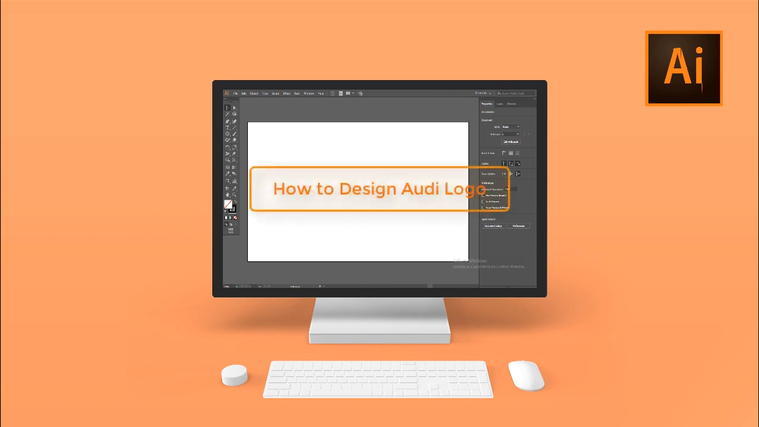
Task: Click the Document Setup button
Action: (493, 226)
